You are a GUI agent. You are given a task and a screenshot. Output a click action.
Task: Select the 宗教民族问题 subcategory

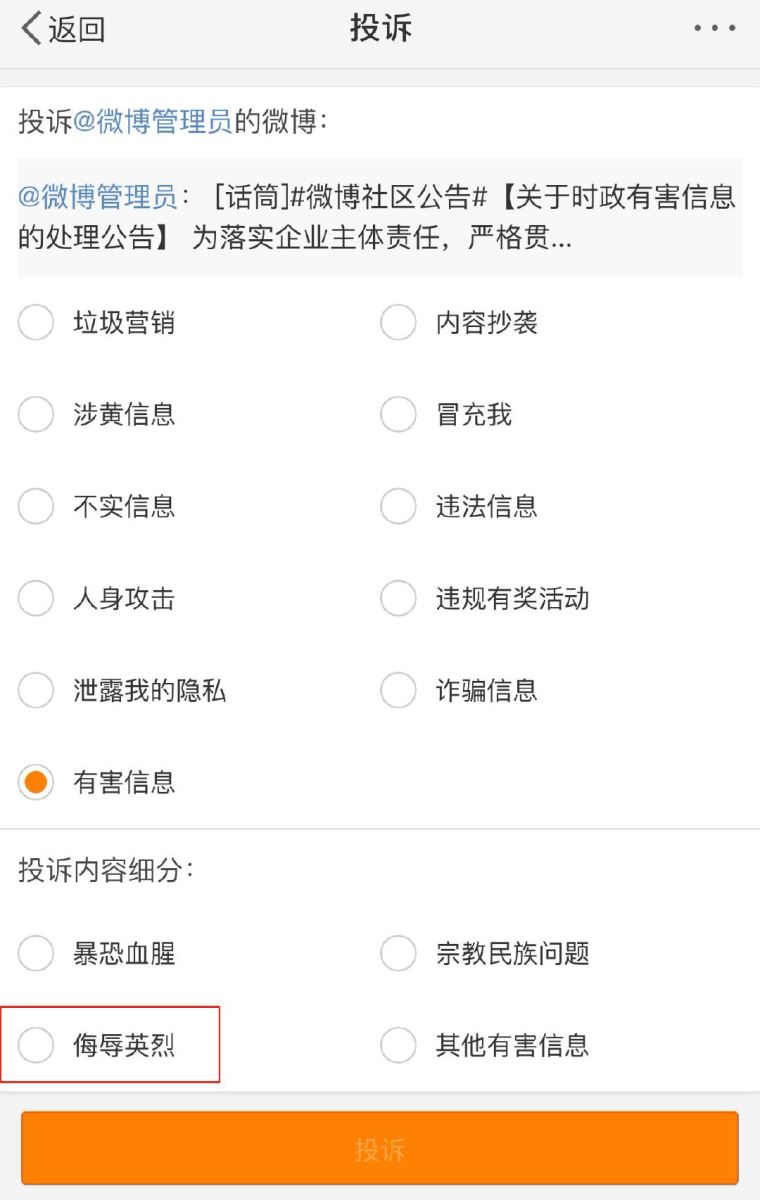pos(398,953)
